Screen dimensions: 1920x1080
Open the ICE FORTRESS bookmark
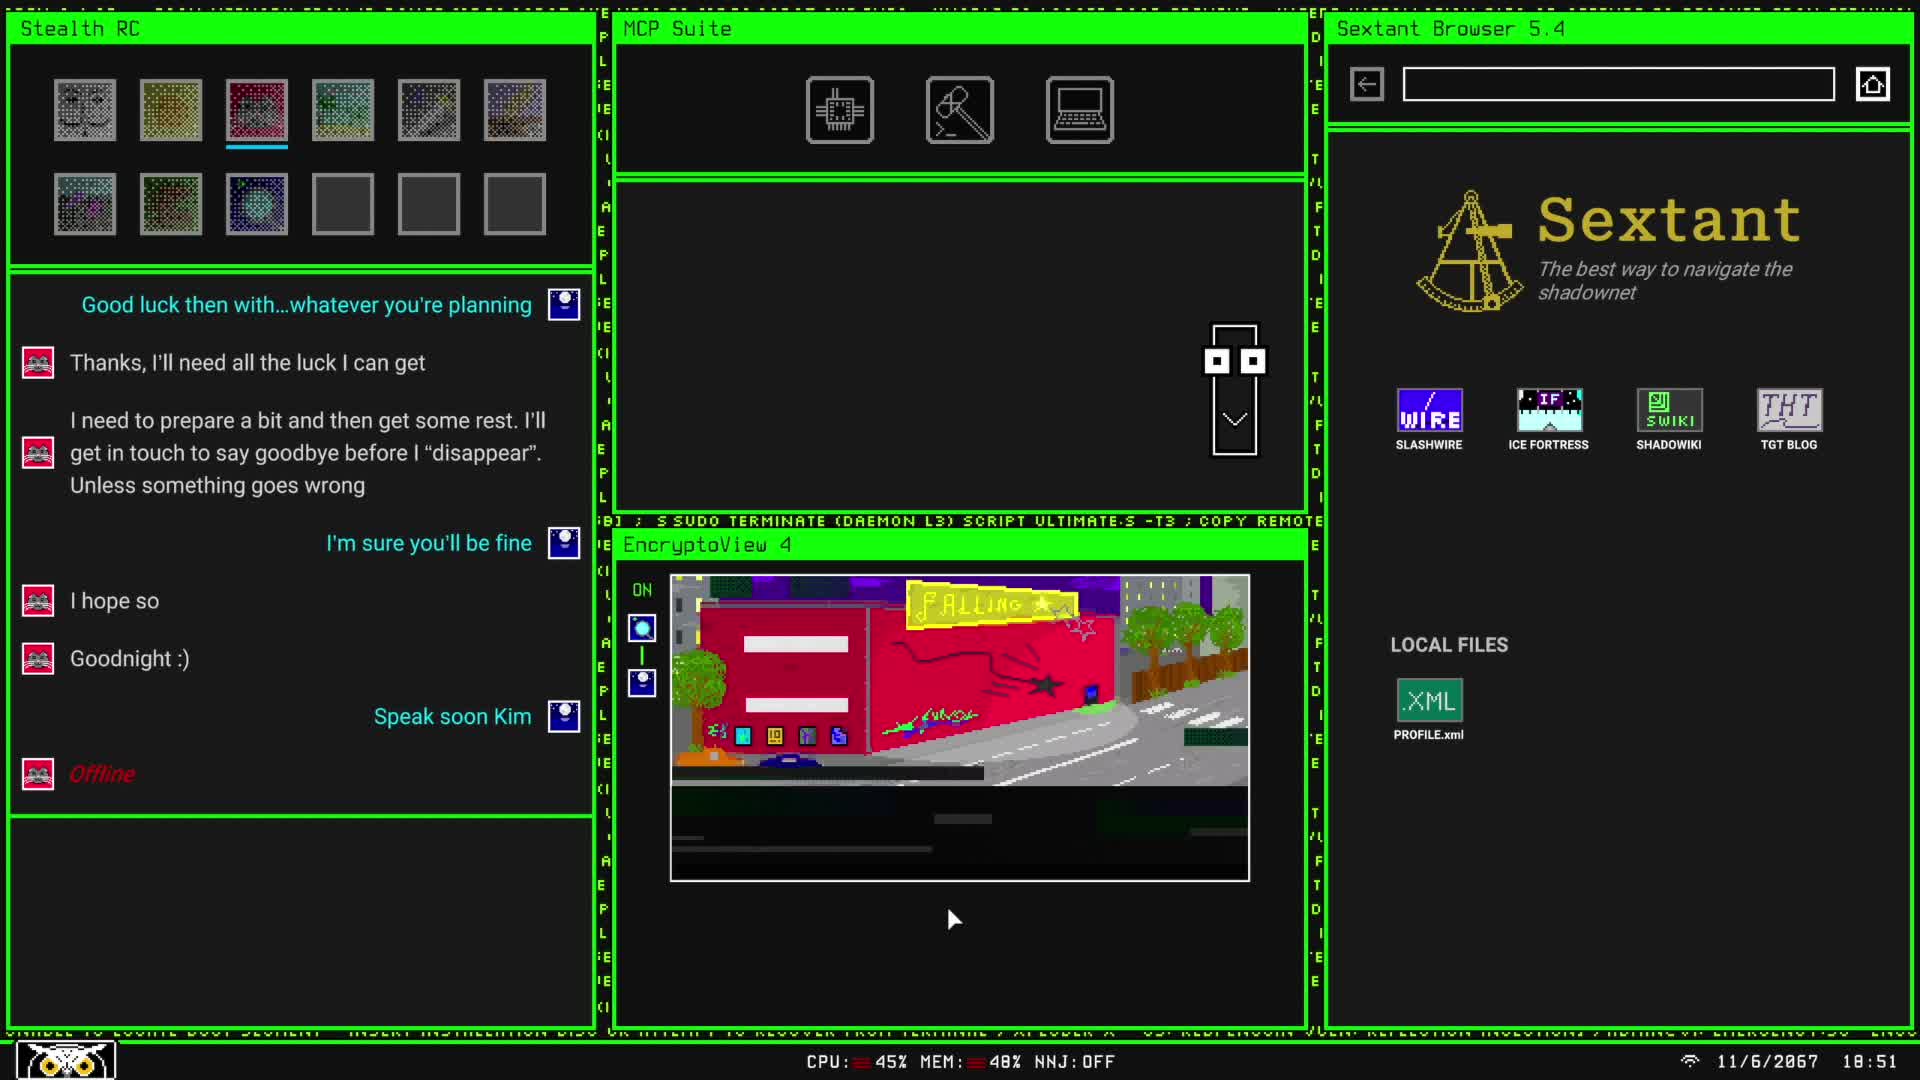(x=1549, y=420)
